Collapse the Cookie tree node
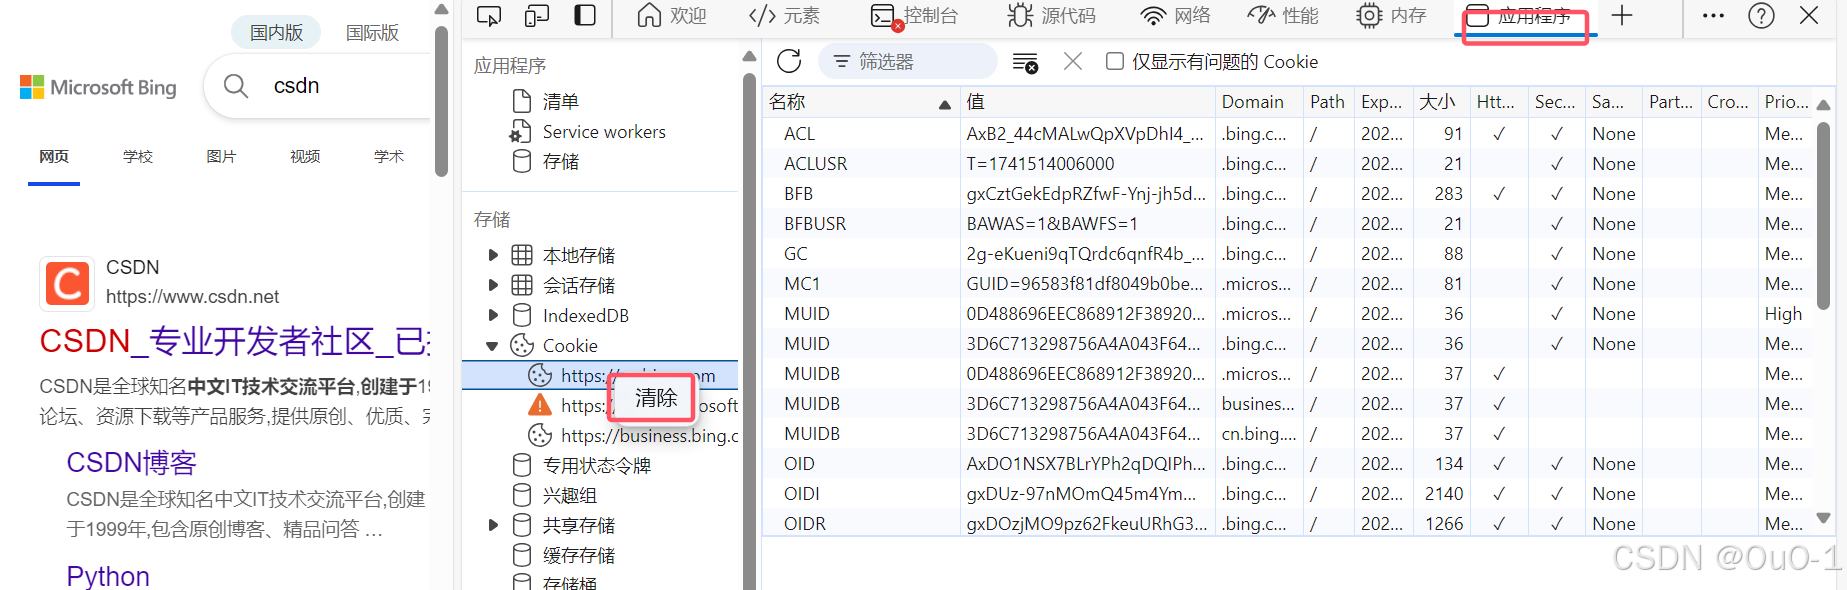1847x590 pixels. pyautogui.click(x=492, y=346)
